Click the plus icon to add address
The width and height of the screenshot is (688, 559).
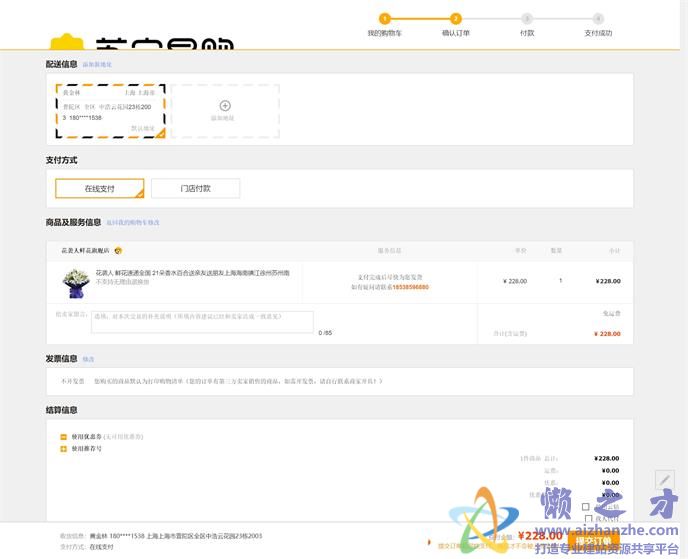click(x=225, y=105)
